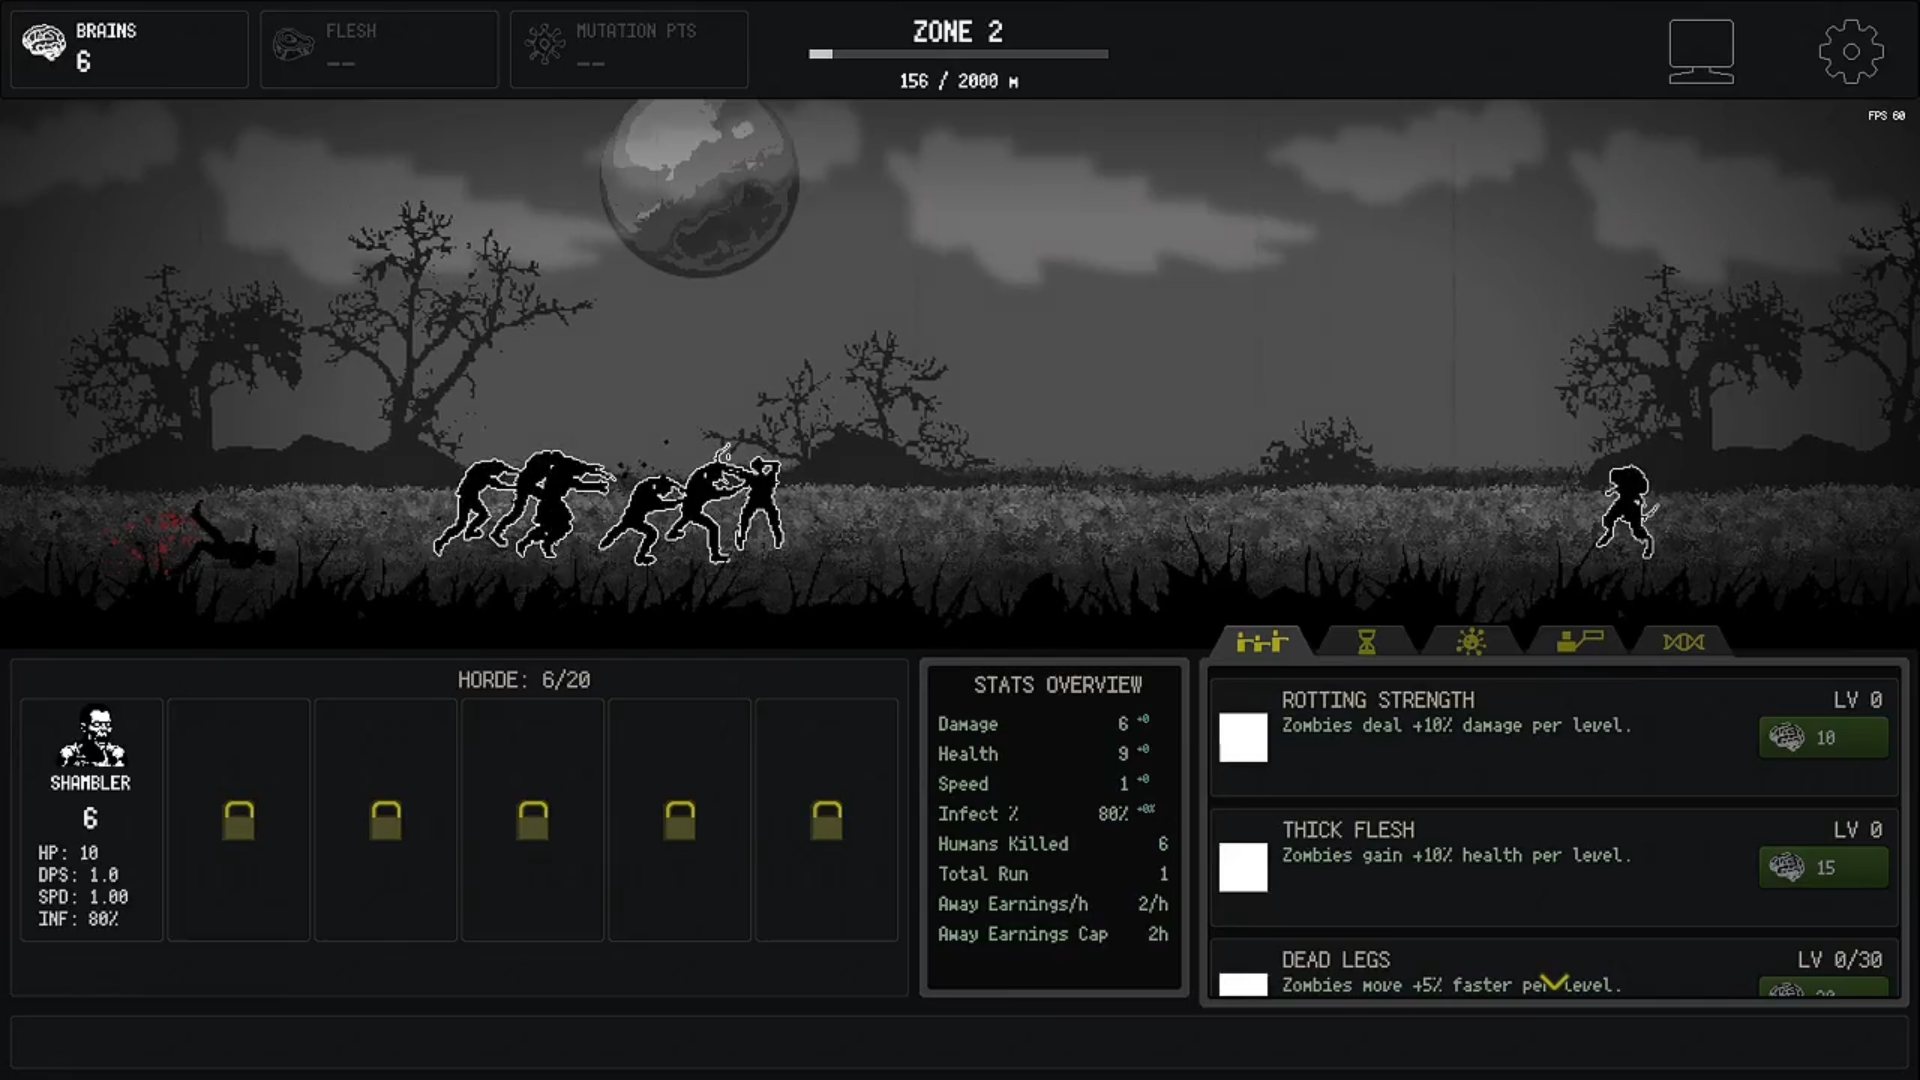Click the Thick Flesh upgrade icon square
Image resolution: width=1920 pixels, height=1080 pixels.
(x=1243, y=867)
